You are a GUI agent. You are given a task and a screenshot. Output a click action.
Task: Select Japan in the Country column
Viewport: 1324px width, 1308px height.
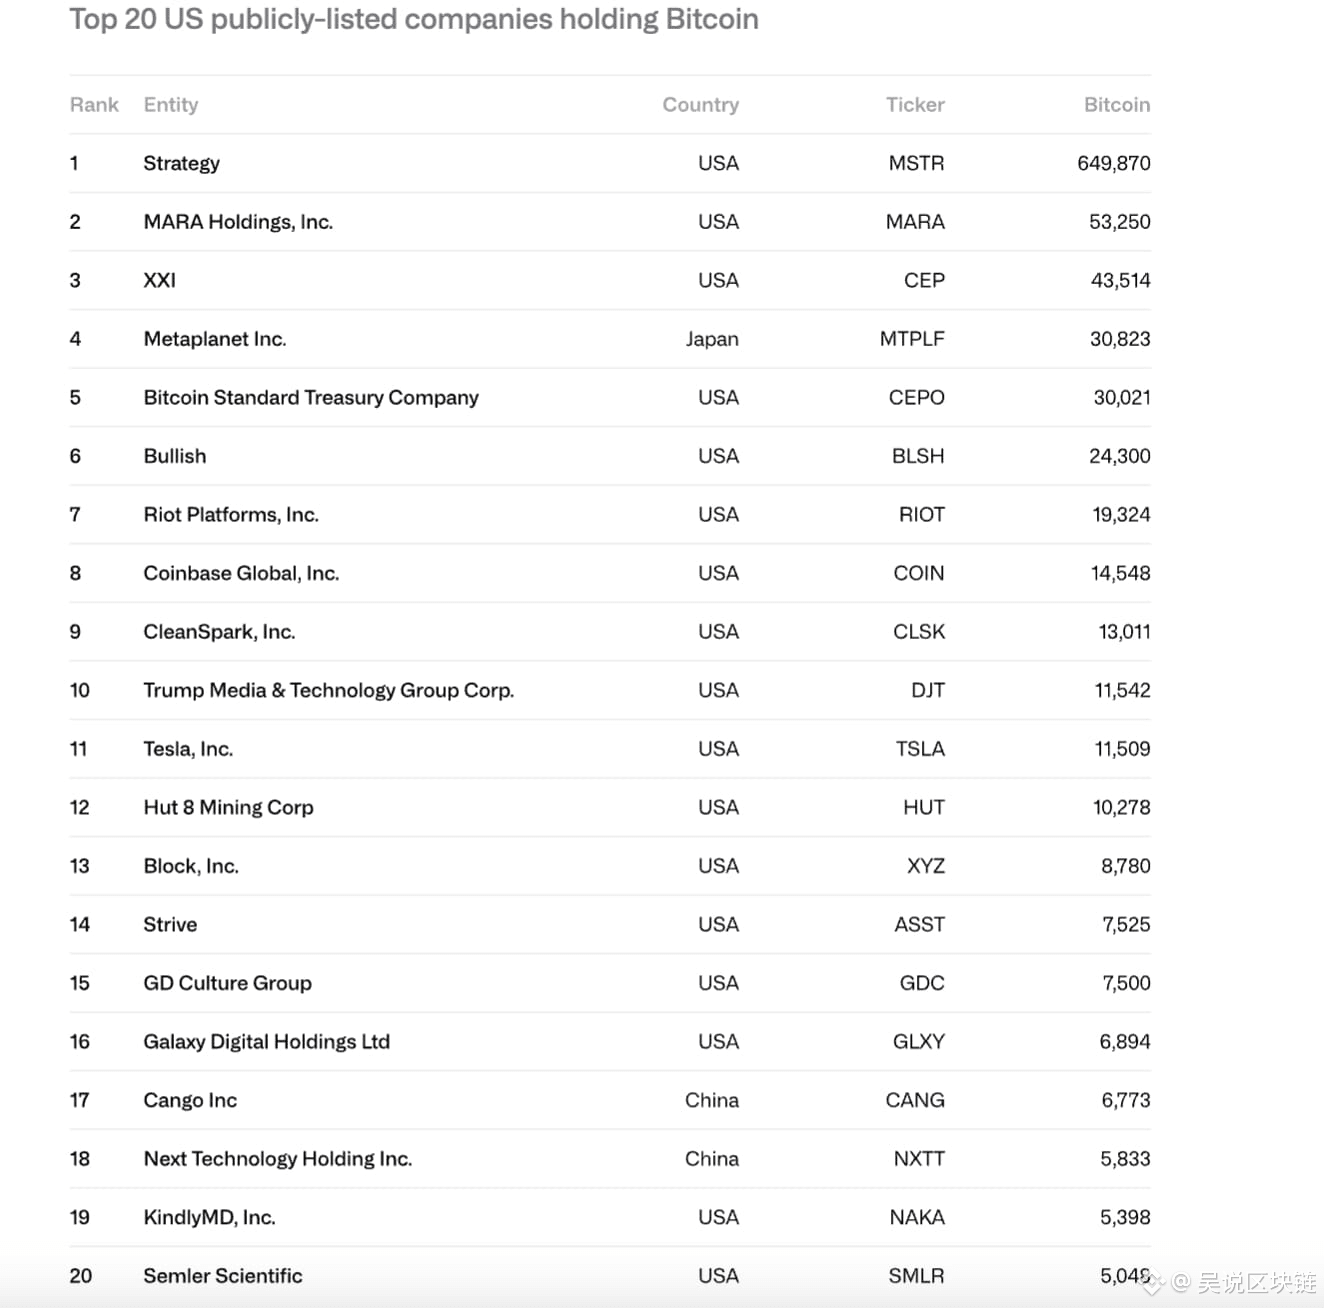coord(712,339)
